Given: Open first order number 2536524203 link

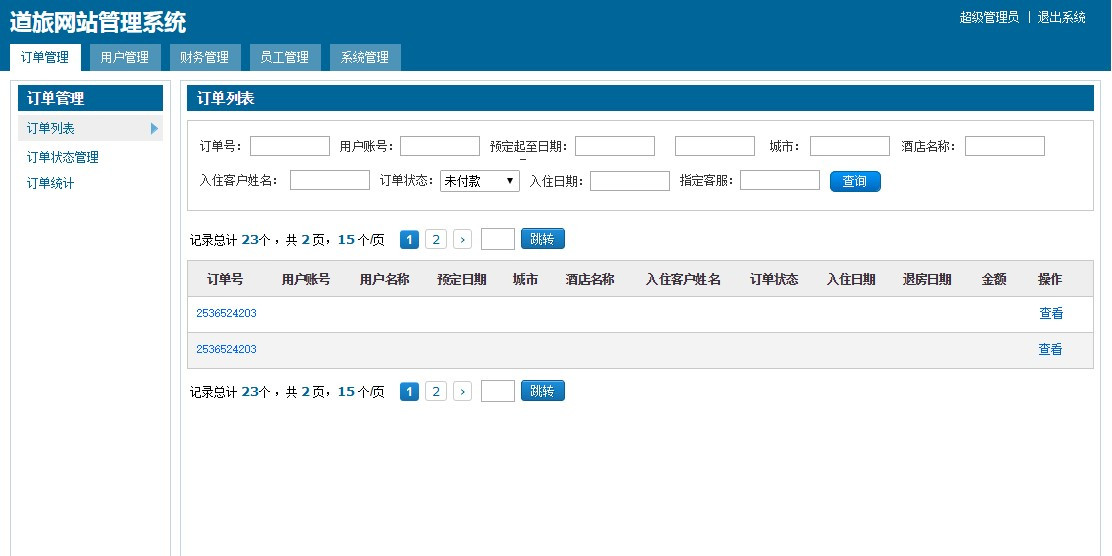Looking at the screenshot, I should 226,313.
